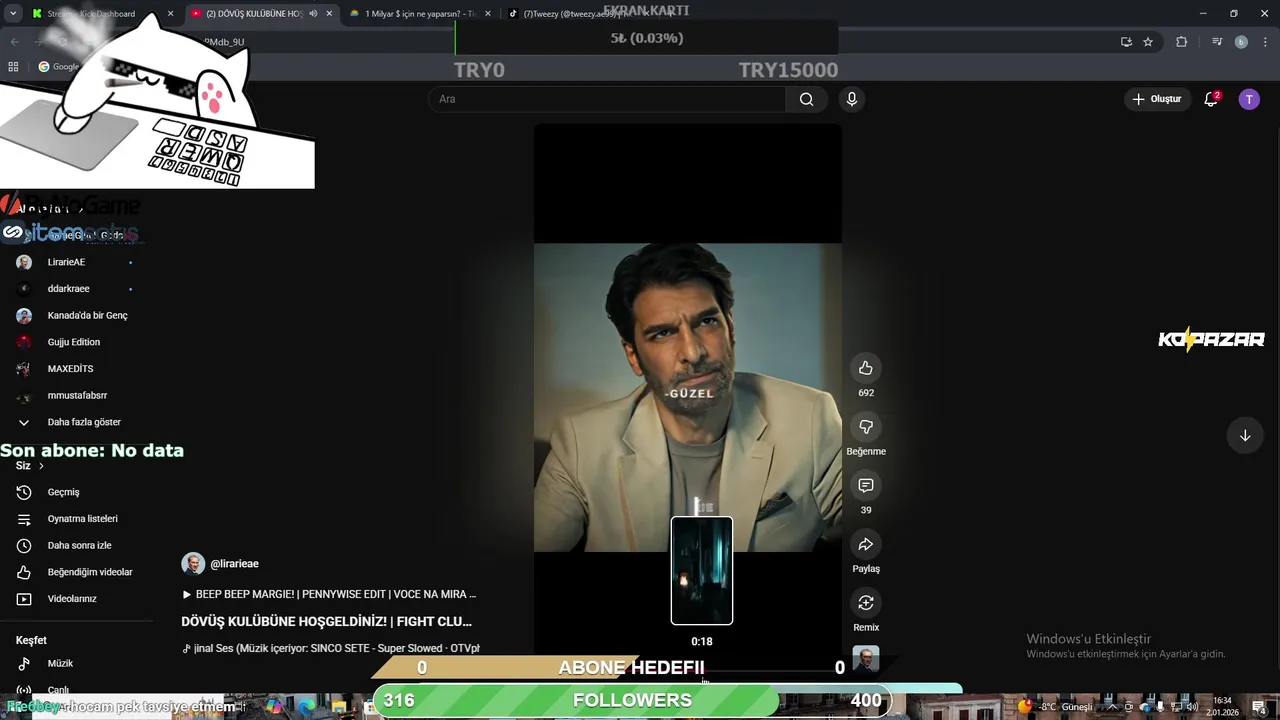
Task: Open weather widget -8°C Güneşli
Action: pyautogui.click(x=1055, y=707)
